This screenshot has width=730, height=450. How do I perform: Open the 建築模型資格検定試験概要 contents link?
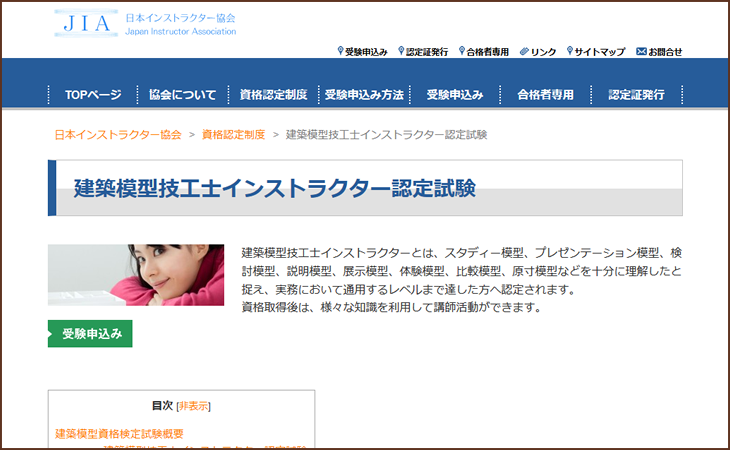(119, 433)
